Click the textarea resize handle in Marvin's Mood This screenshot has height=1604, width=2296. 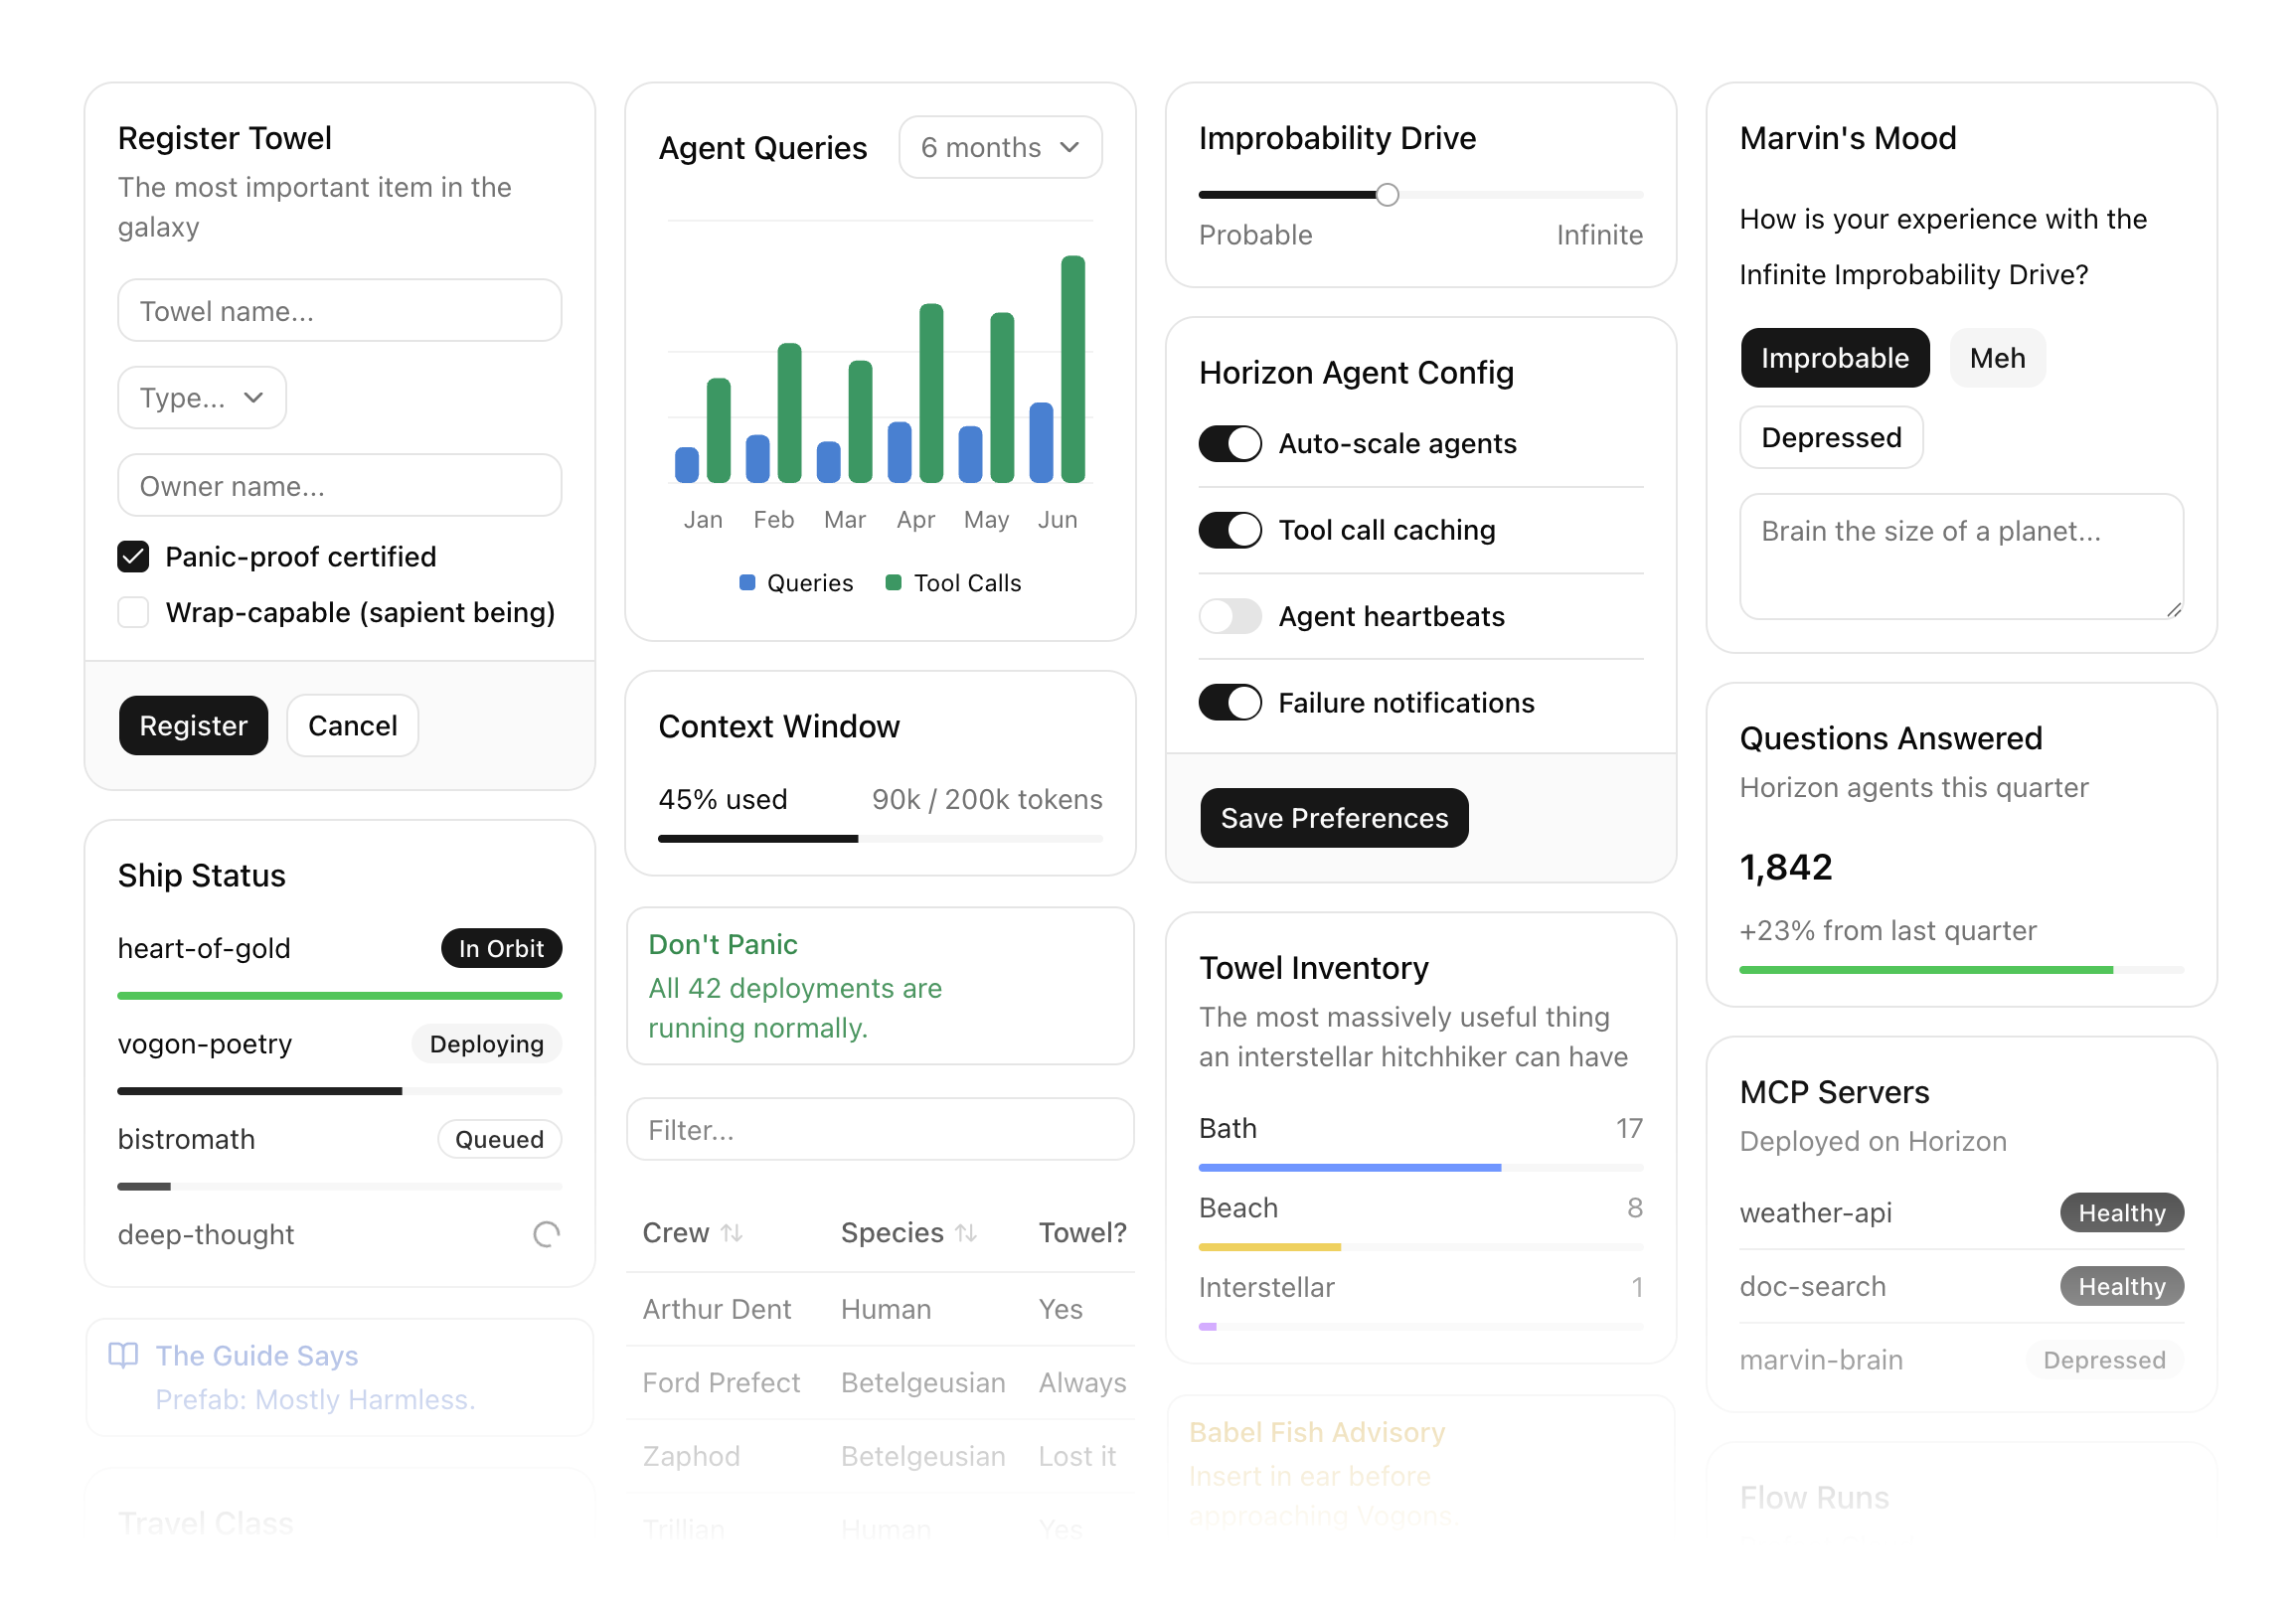tap(2174, 610)
